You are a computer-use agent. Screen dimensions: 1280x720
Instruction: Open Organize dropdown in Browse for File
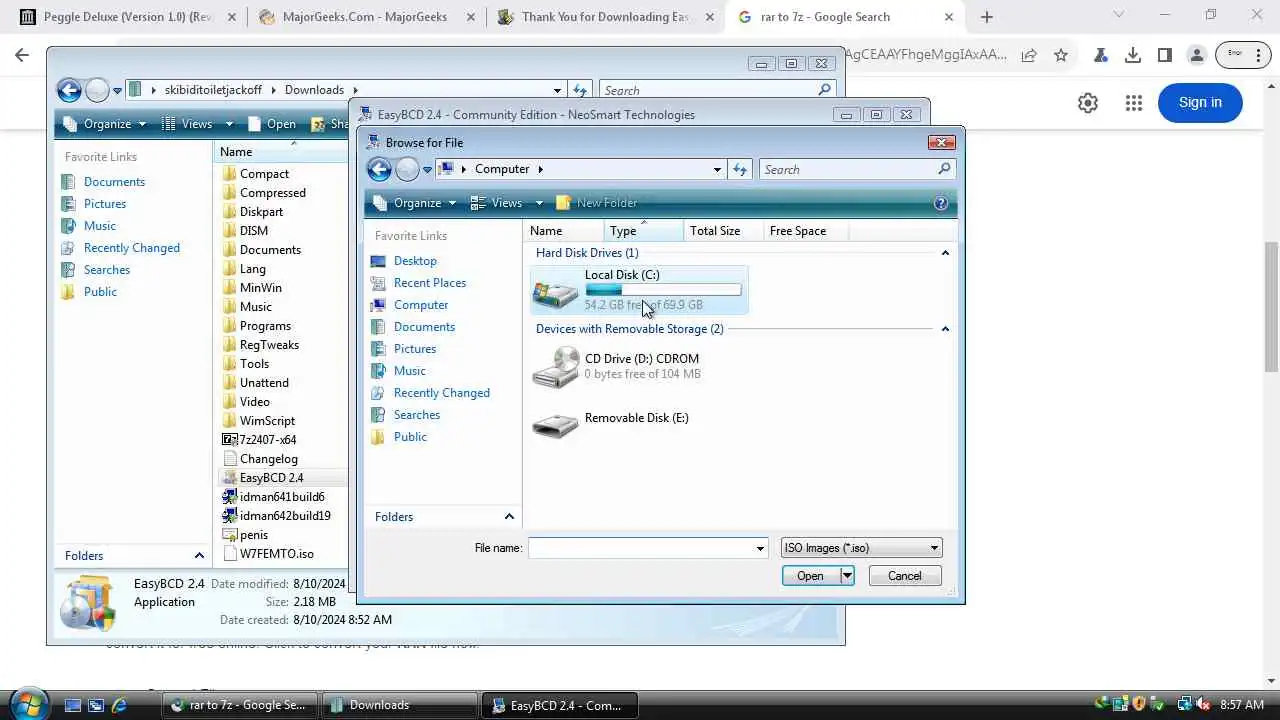(415, 203)
